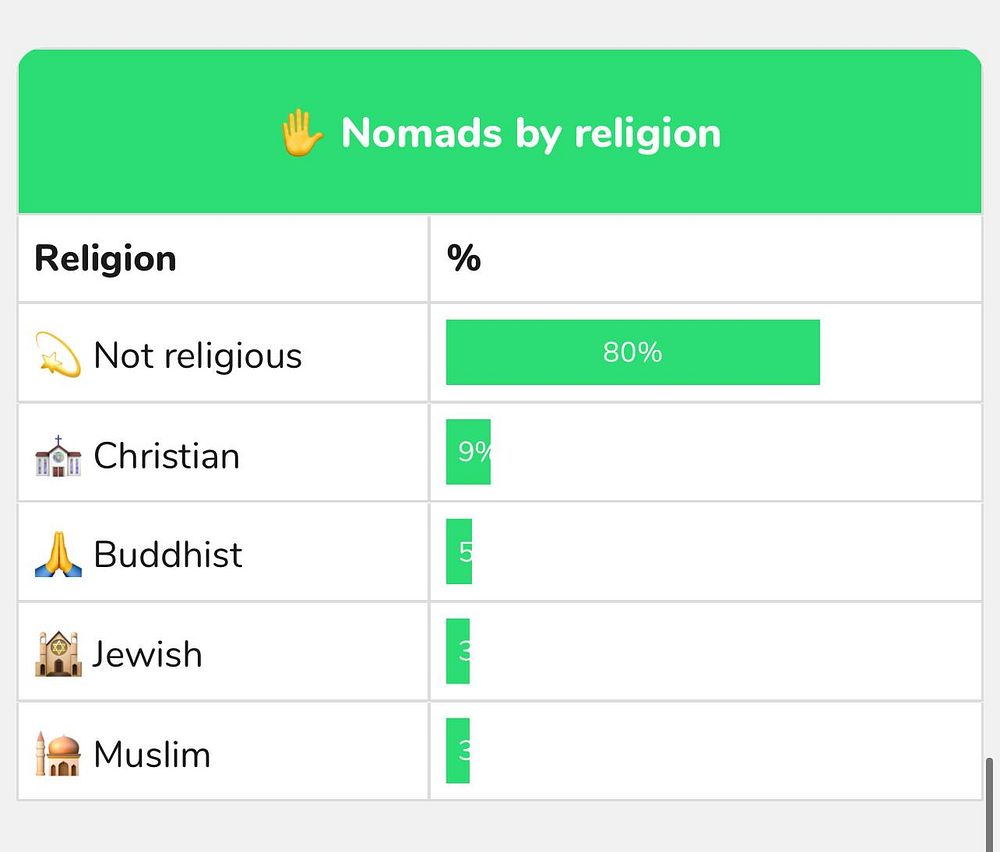Select the Muslim row label
Screen dimensions: 1000x852
[152, 753]
